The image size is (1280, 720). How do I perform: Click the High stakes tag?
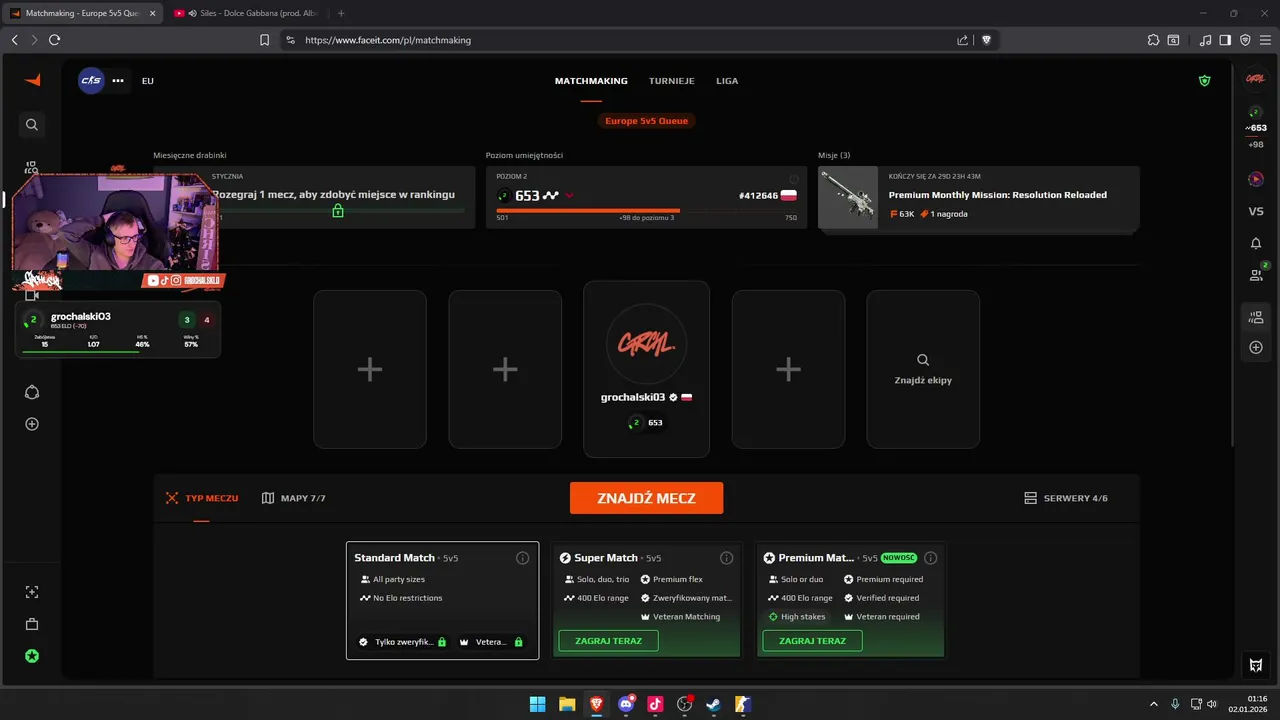point(797,617)
